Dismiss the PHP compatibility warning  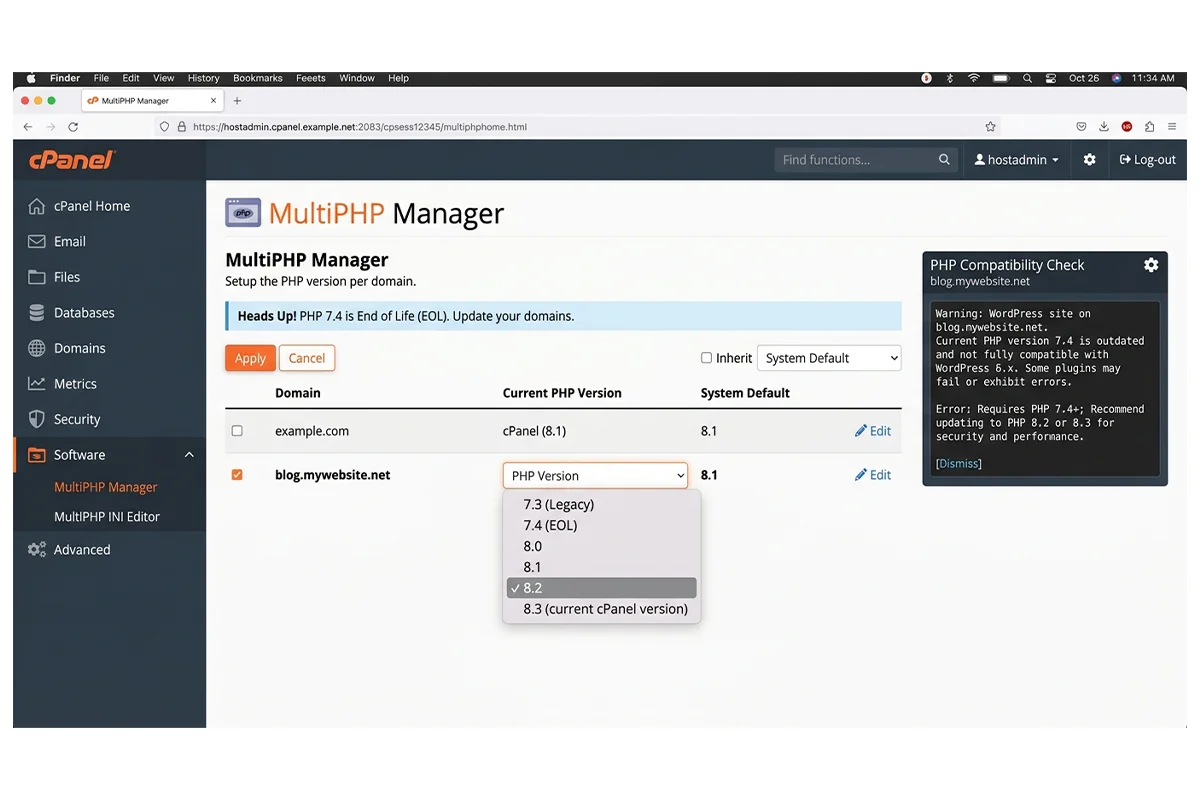[958, 464]
